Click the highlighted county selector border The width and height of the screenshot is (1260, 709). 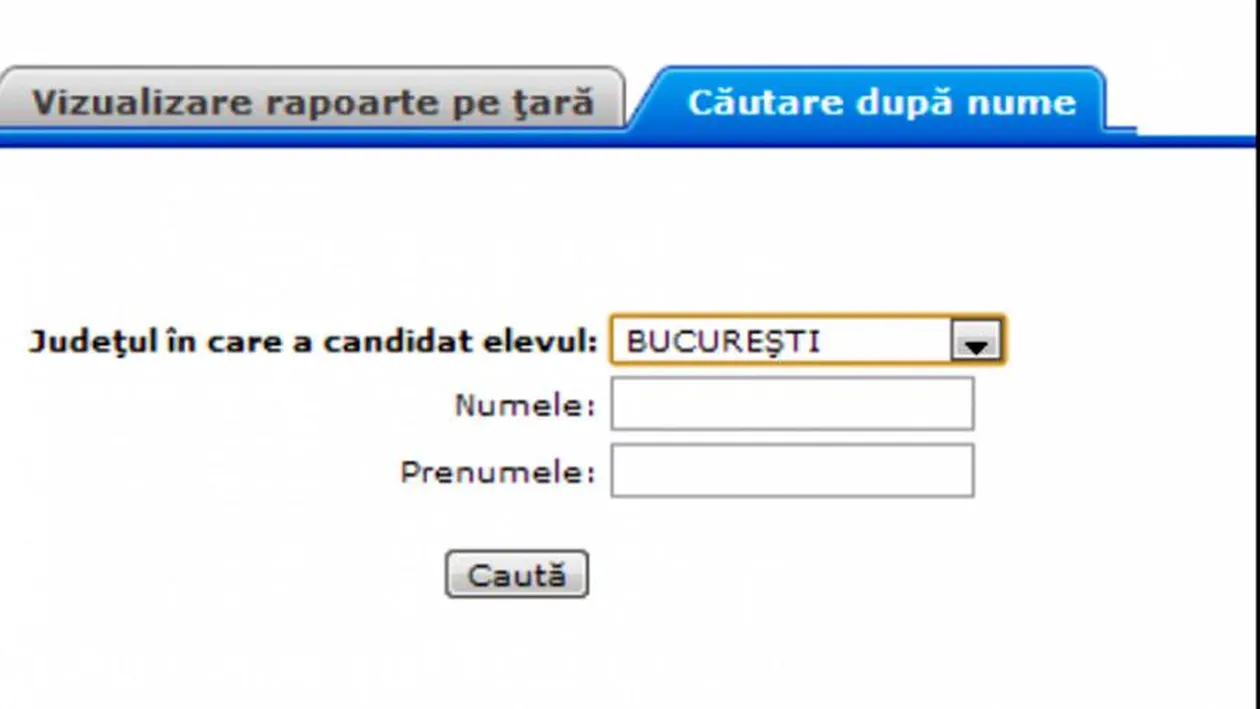click(x=808, y=340)
